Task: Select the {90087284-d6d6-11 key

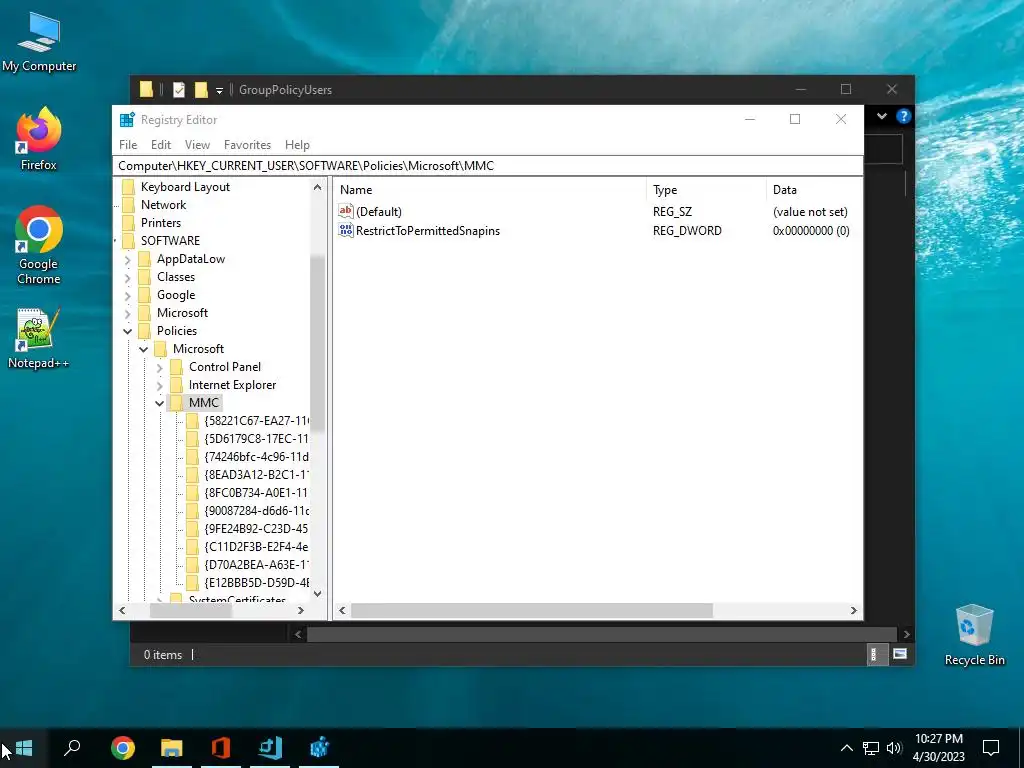Action: [256, 511]
